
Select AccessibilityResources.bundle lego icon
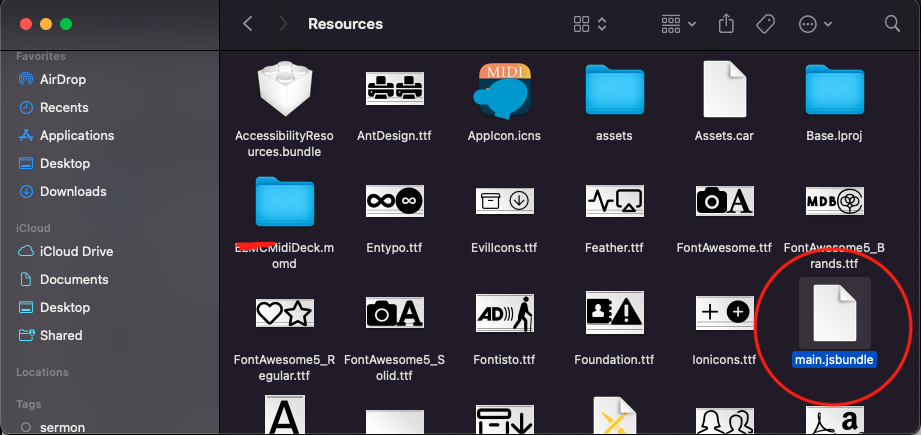(284, 89)
